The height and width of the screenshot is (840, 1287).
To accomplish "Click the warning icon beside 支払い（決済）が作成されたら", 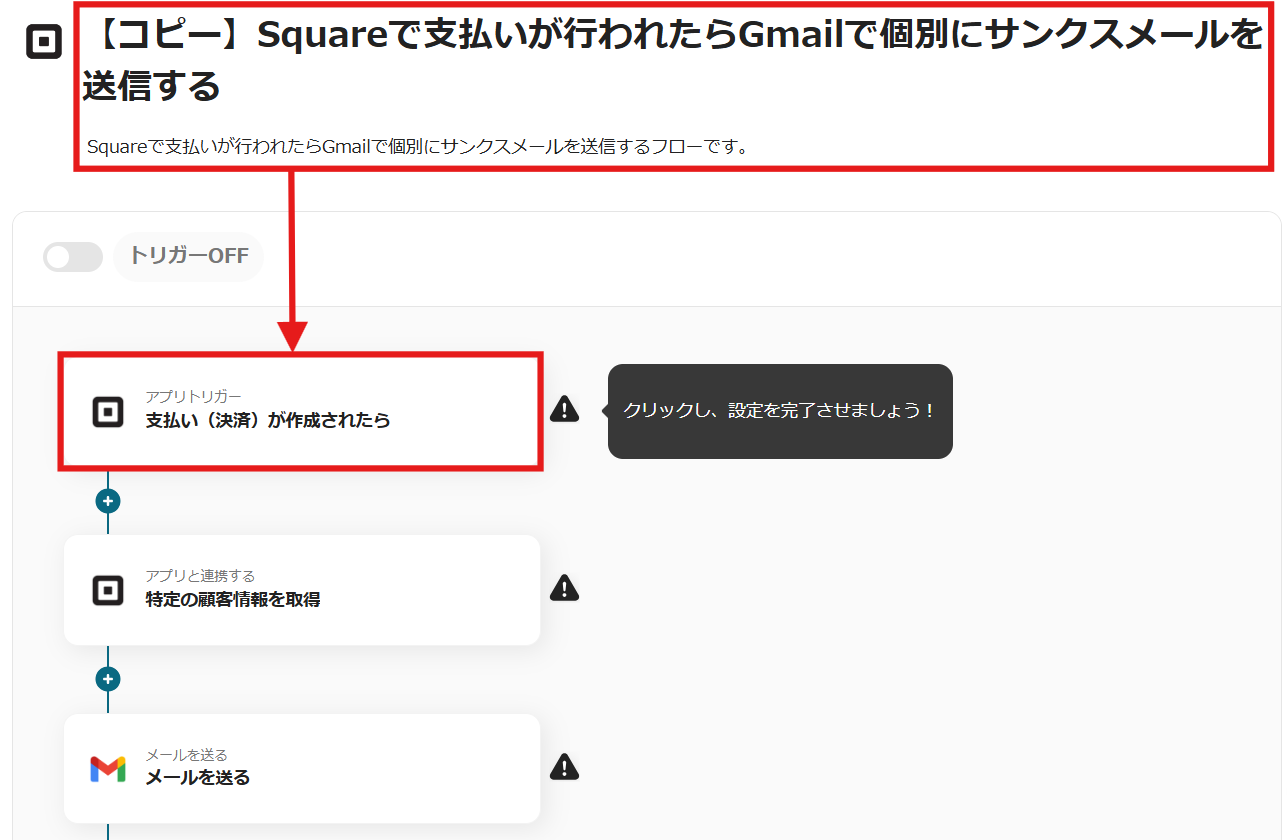I will (x=564, y=409).
